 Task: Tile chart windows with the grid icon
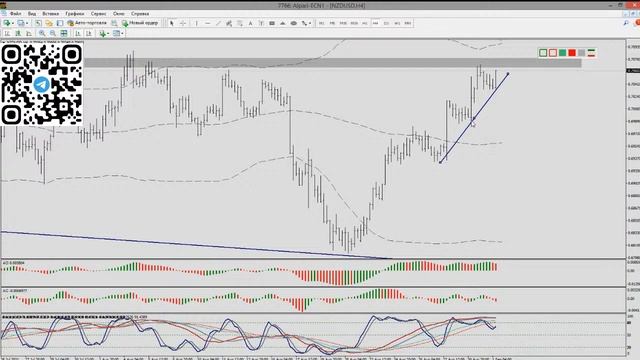coord(64,33)
